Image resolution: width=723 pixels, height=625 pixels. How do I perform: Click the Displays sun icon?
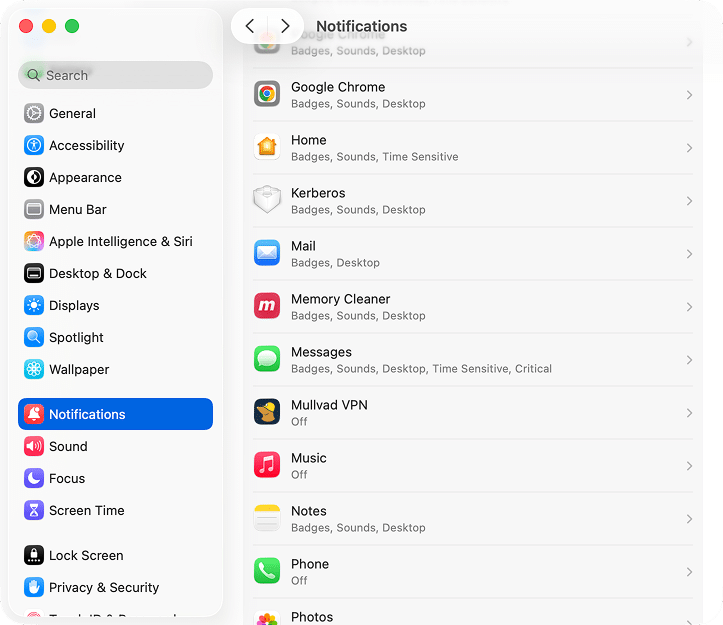[34, 305]
